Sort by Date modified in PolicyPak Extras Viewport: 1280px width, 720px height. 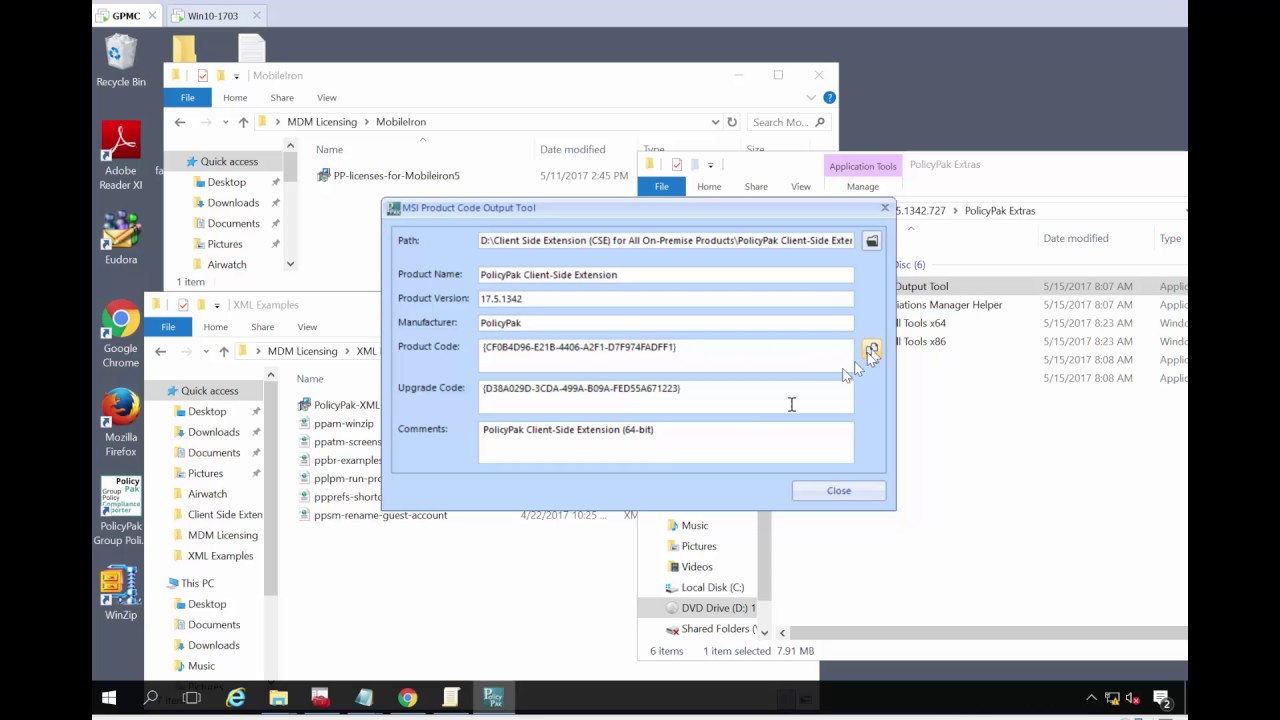tap(1075, 239)
